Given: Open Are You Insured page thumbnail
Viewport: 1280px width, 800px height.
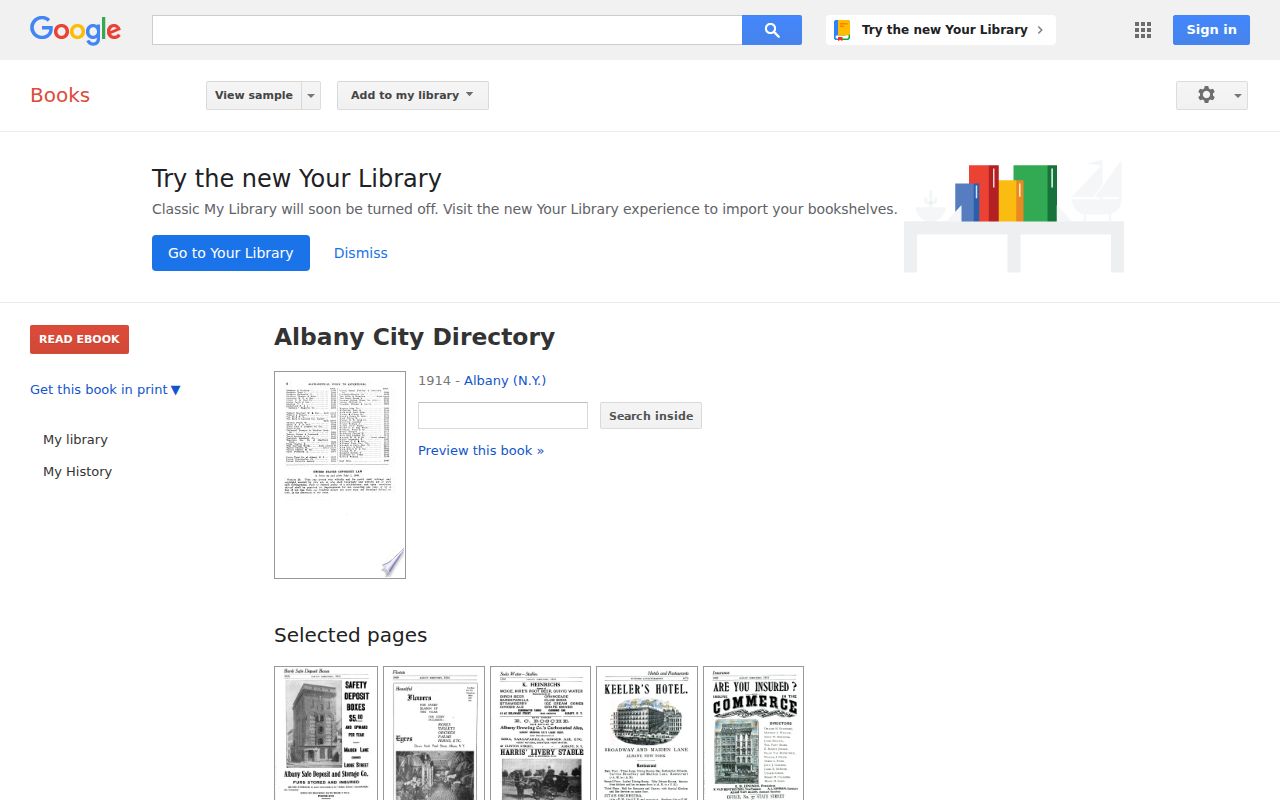Looking at the screenshot, I should tap(753, 733).
